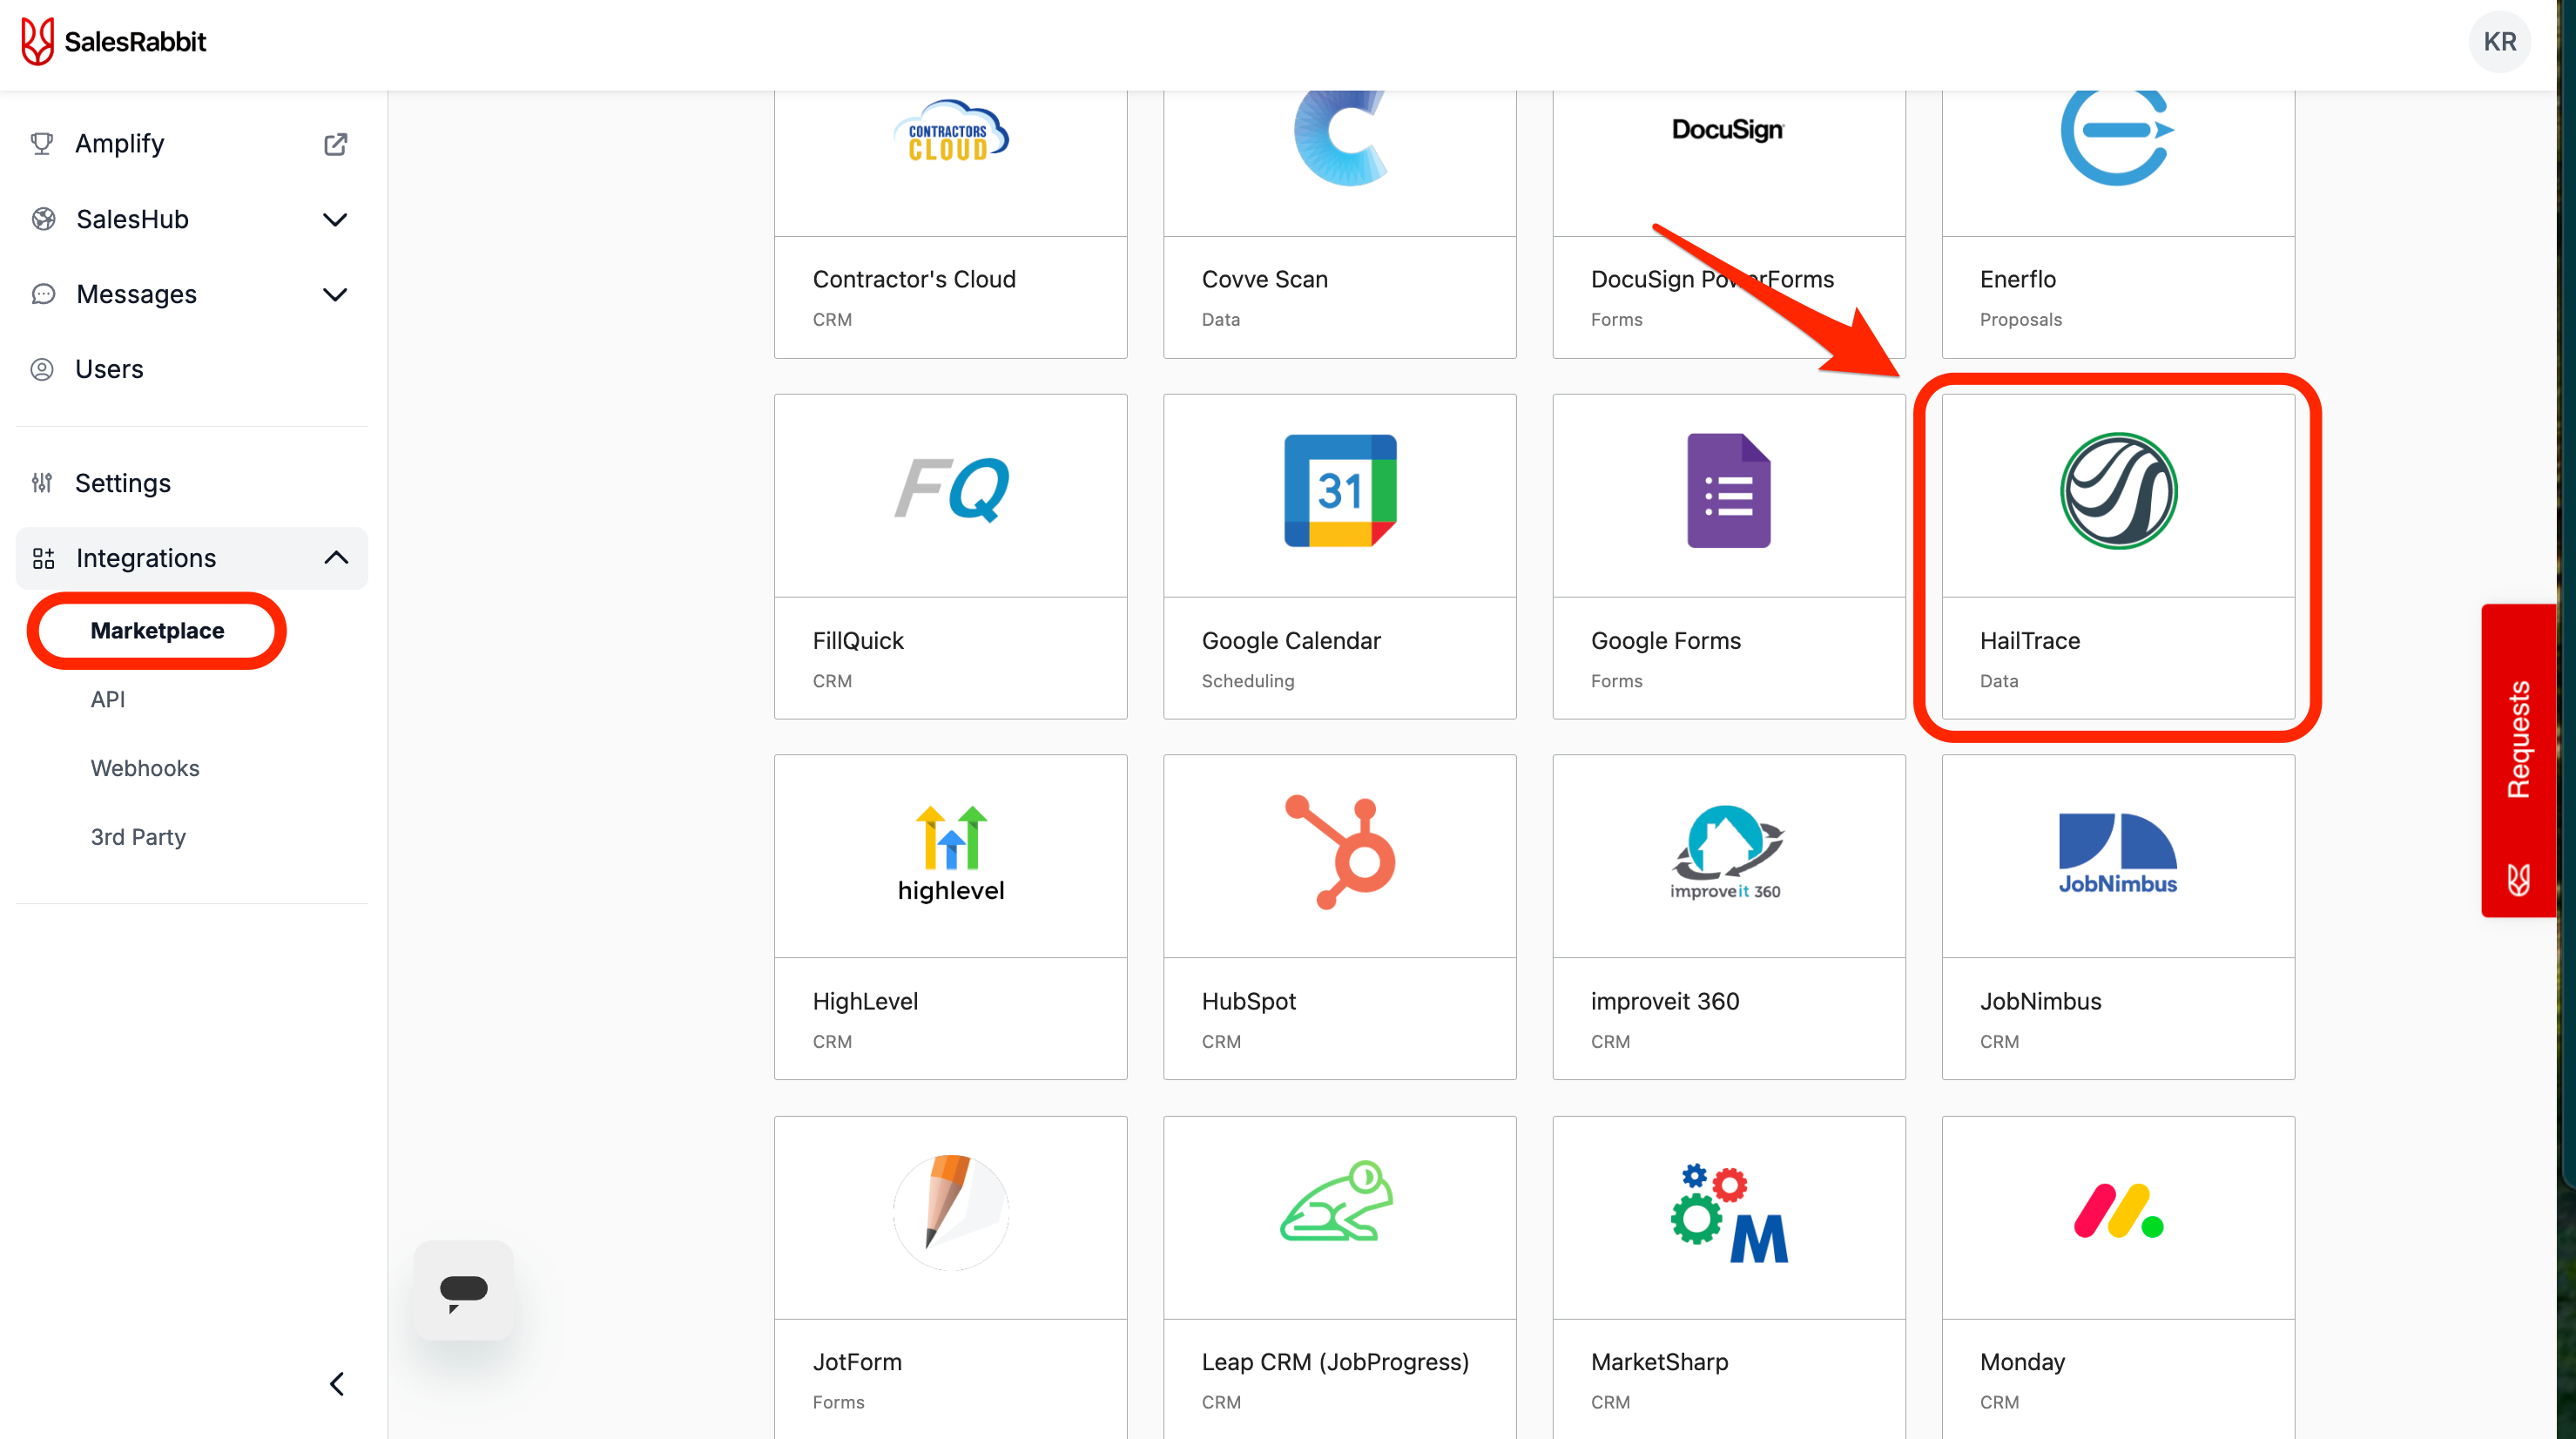Click the Amplify external link icon
Viewport: 2576px width, 1439px height.
[335, 144]
